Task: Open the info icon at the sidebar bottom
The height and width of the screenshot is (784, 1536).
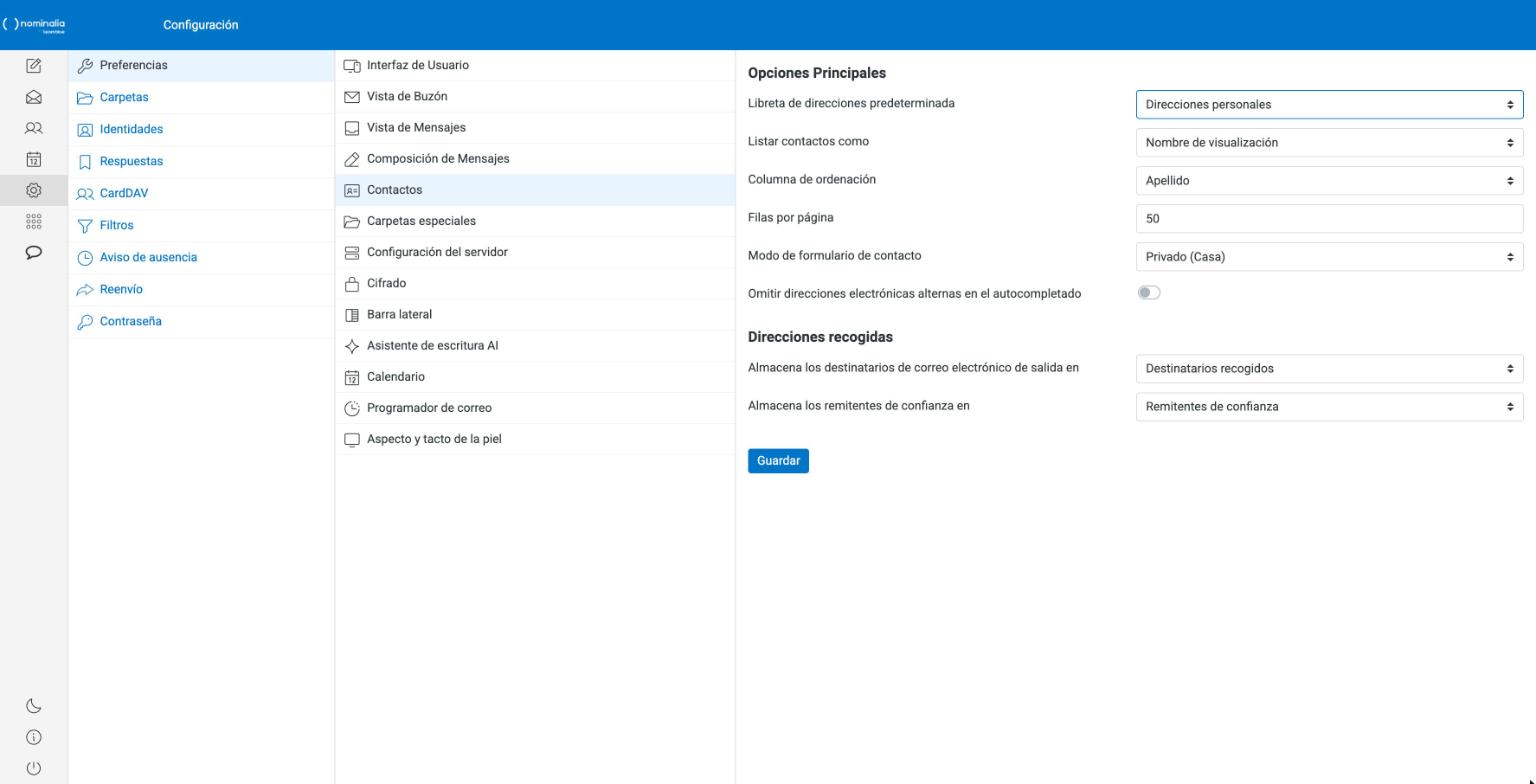Action: [33, 737]
